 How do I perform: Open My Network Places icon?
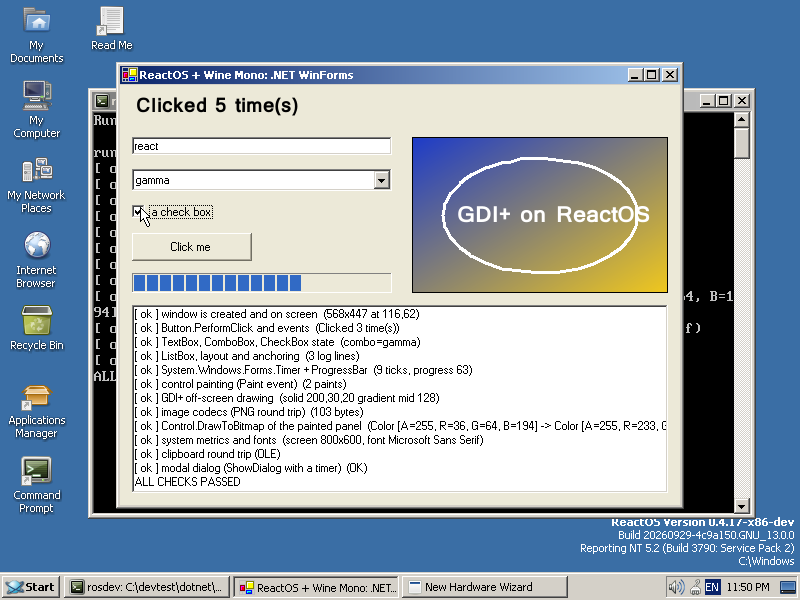click(x=37, y=186)
